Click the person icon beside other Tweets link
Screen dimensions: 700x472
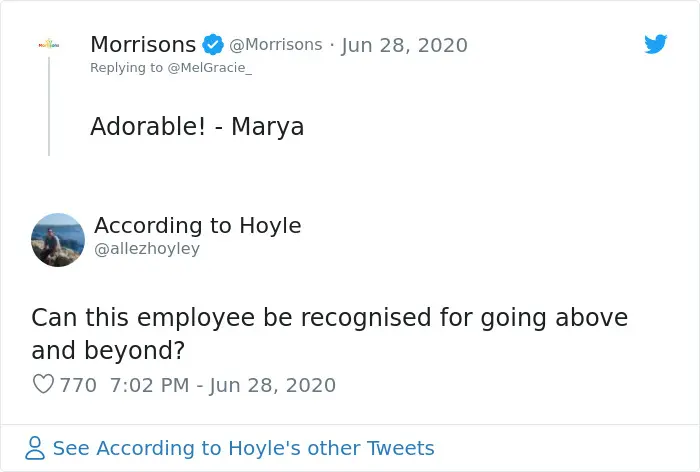coord(36,448)
